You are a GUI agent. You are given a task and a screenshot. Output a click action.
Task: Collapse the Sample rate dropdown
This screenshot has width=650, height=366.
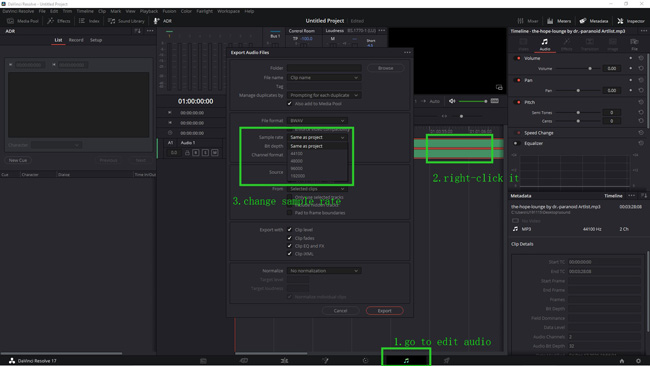(x=317, y=137)
